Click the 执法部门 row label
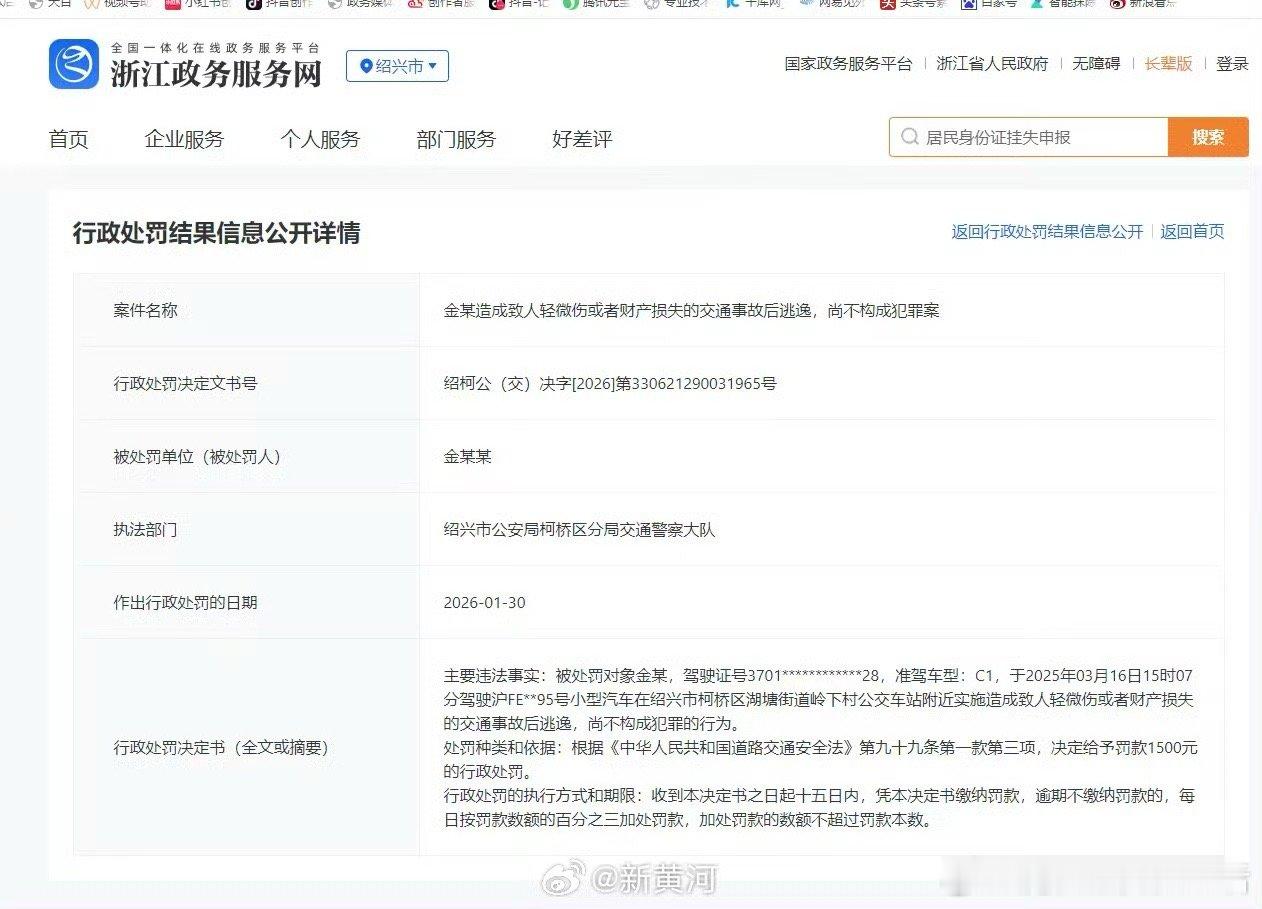The width and height of the screenshot is (1262, 909). [145, 529]
